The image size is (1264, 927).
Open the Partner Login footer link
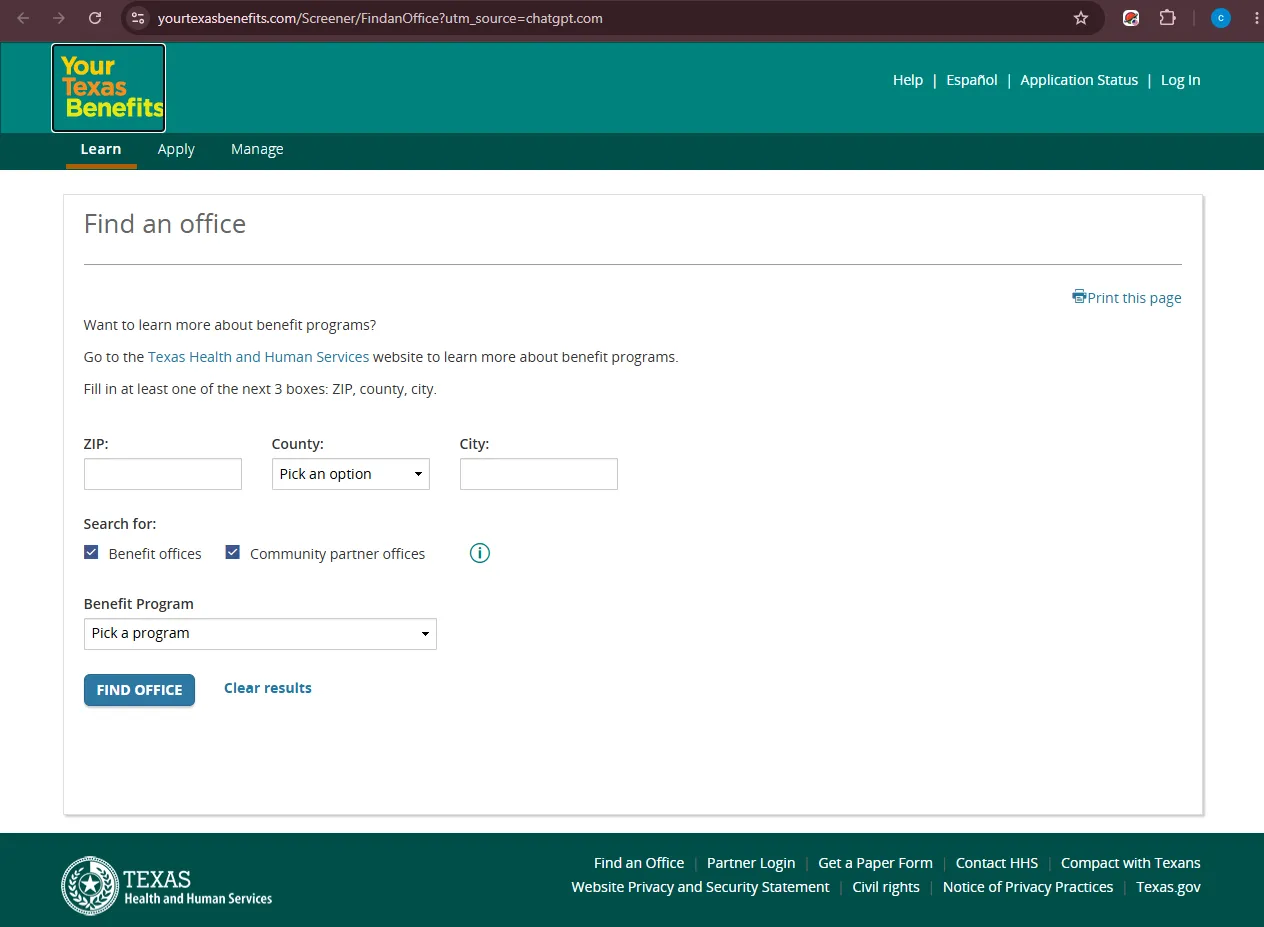pyautogui.click(x=751, y=863)
